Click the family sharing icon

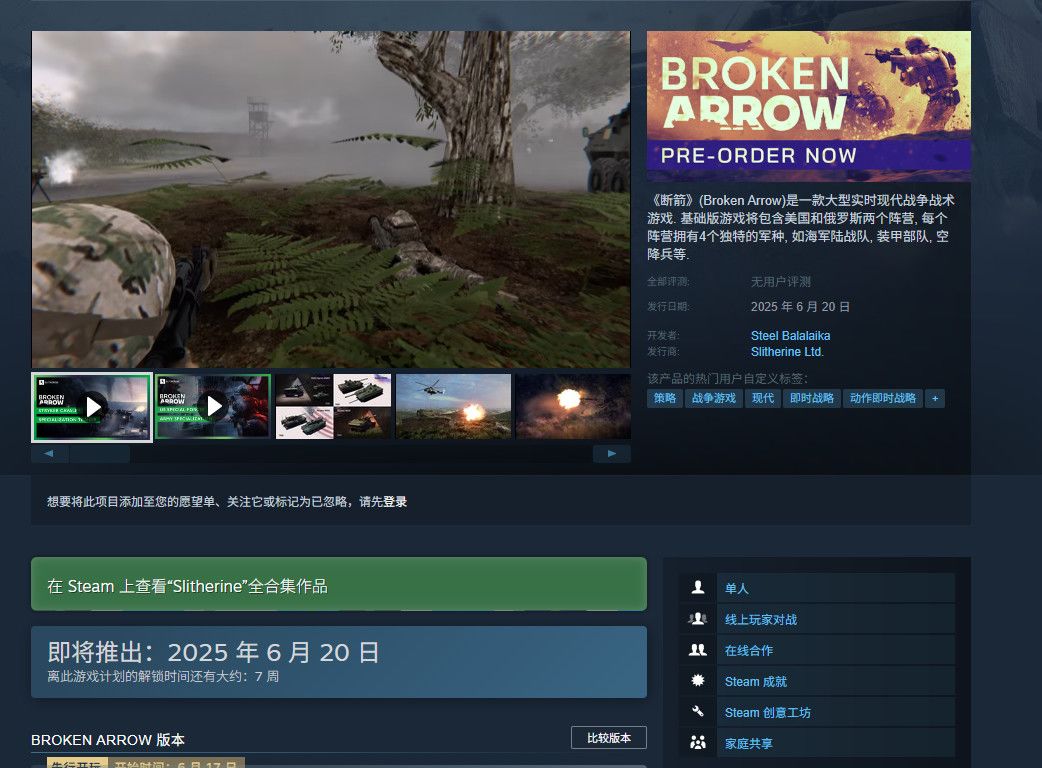coord(698,743)
